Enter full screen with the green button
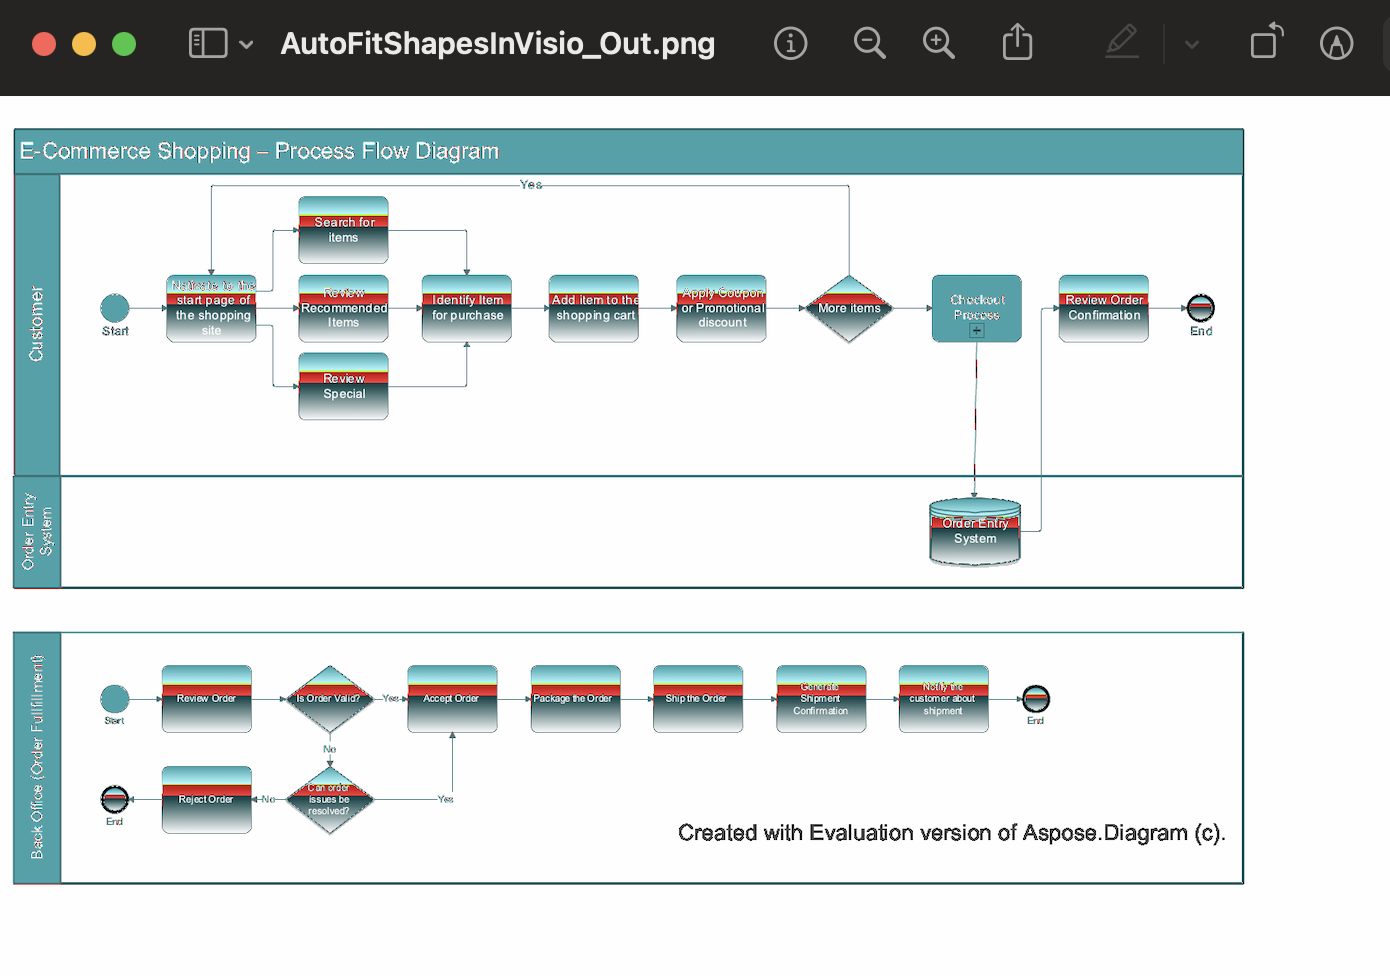Screen dimensions: 1390x976 click(122, 43)
